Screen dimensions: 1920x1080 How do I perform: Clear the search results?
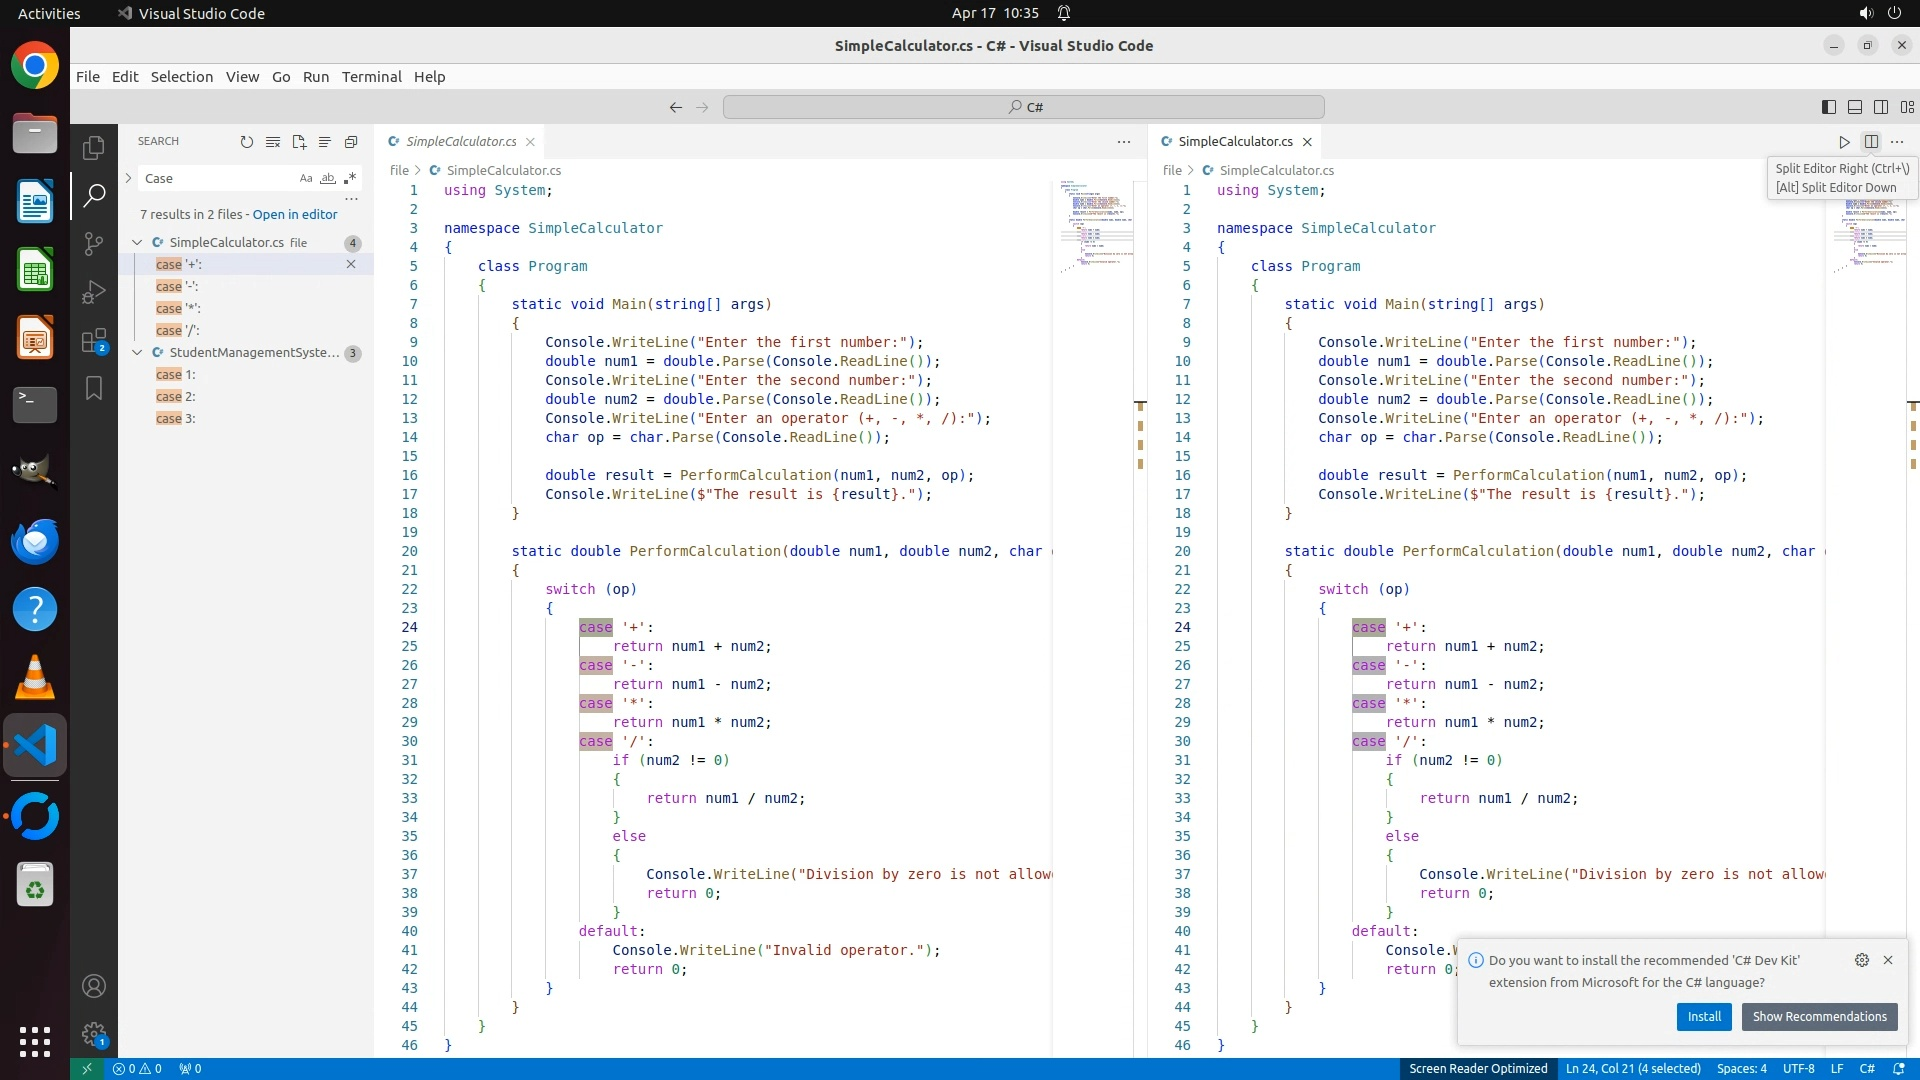pyautogui.click(x=273, y=142)
